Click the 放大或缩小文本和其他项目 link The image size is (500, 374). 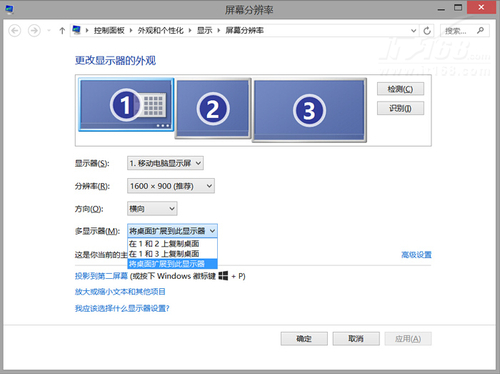coord(120,292)
